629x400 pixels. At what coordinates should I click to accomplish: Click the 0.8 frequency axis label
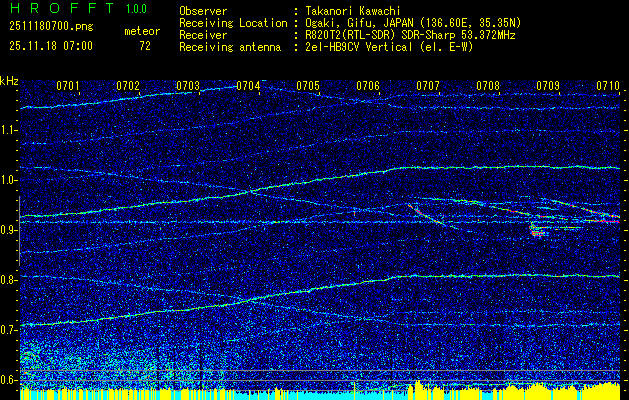8,280
